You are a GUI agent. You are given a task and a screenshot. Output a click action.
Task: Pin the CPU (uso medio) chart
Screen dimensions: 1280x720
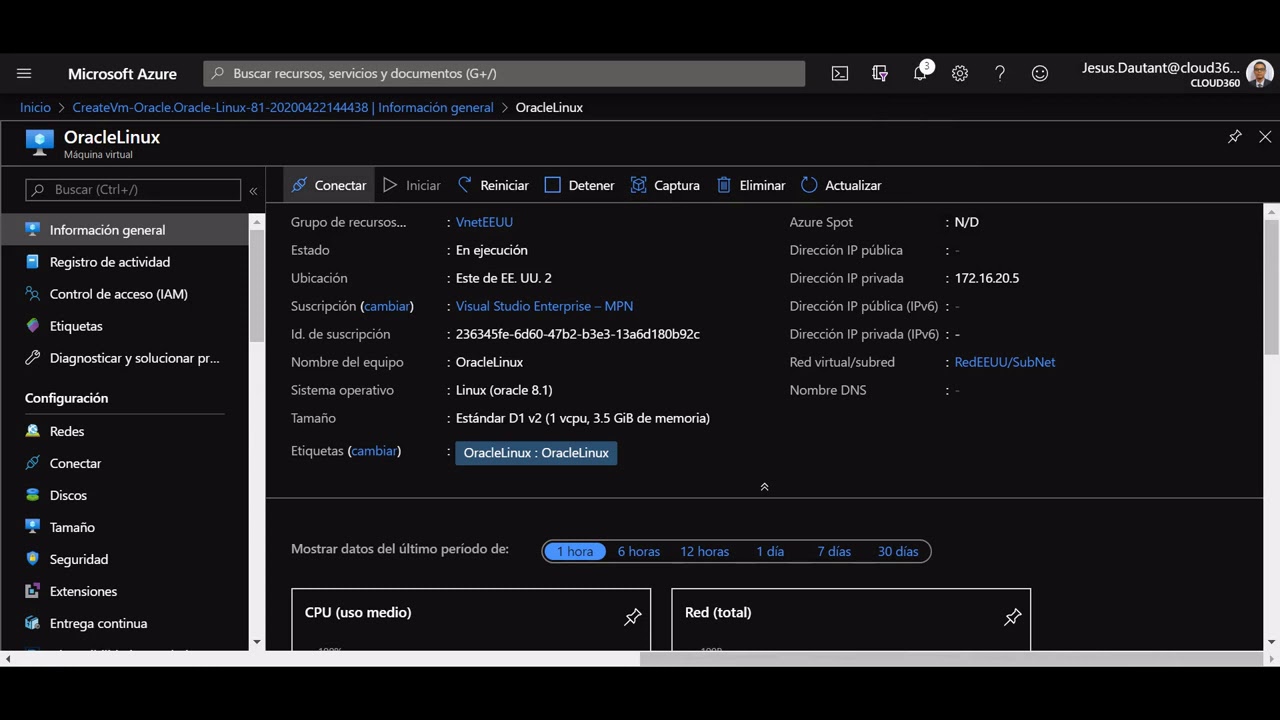(632, 618)
